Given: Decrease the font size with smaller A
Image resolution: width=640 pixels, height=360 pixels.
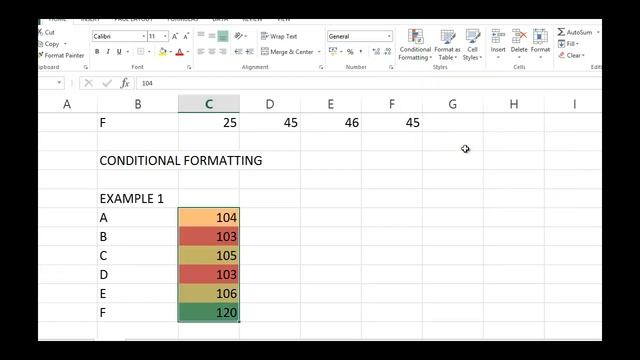Looking at the screenshot, I should (x=186, y=36).
